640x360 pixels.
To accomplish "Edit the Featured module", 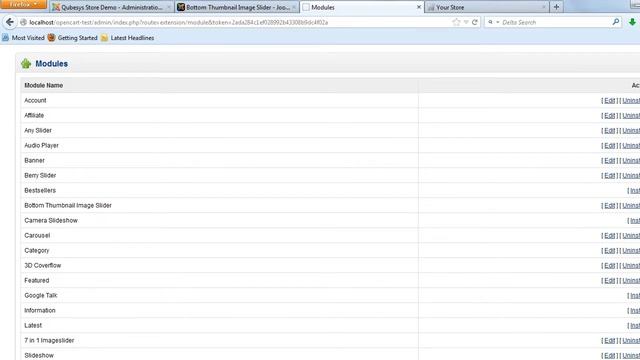I will [x=609, y=281].
